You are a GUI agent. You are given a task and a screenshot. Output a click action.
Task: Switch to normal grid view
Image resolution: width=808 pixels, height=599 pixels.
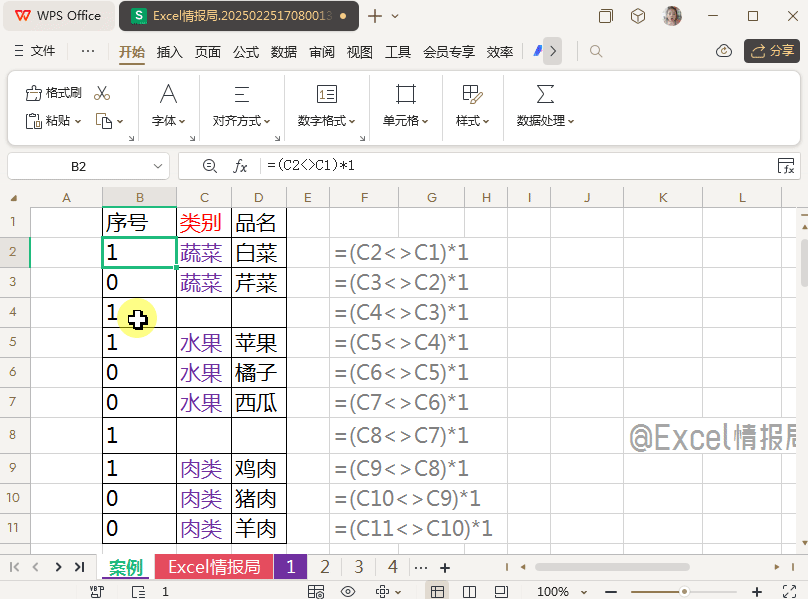click(x=438, y=592)
